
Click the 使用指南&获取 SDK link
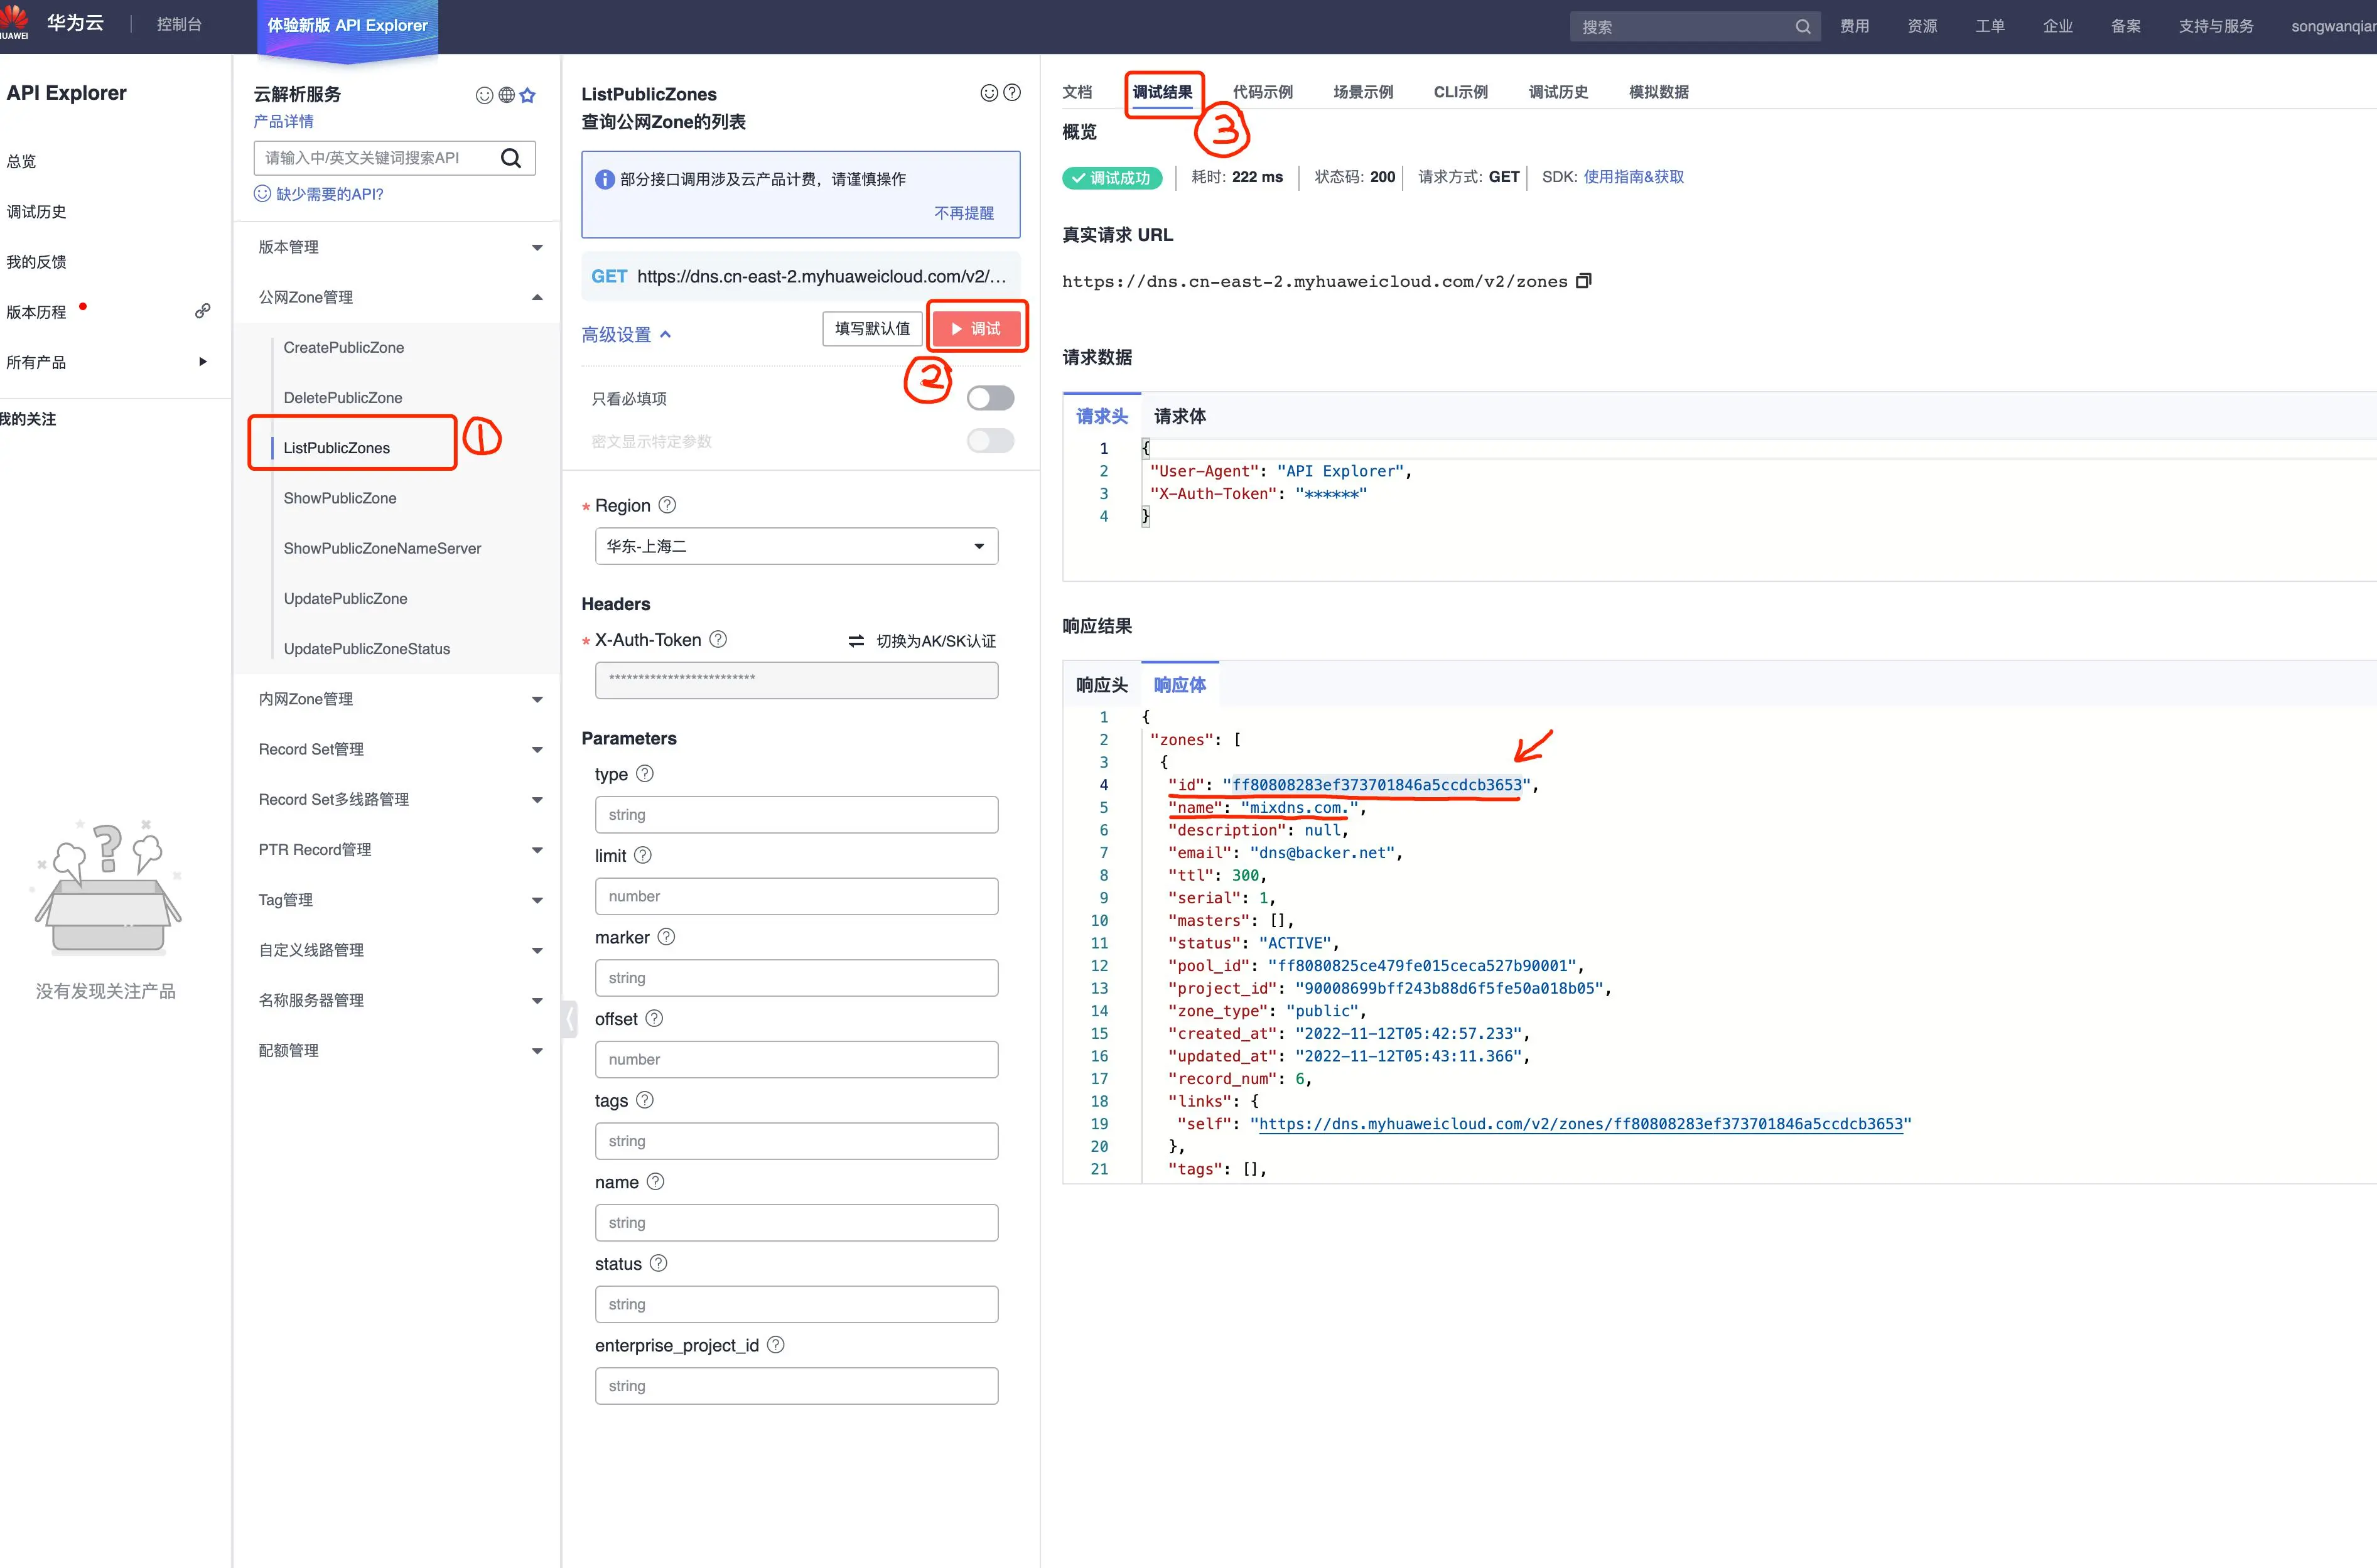(1633, 177)
